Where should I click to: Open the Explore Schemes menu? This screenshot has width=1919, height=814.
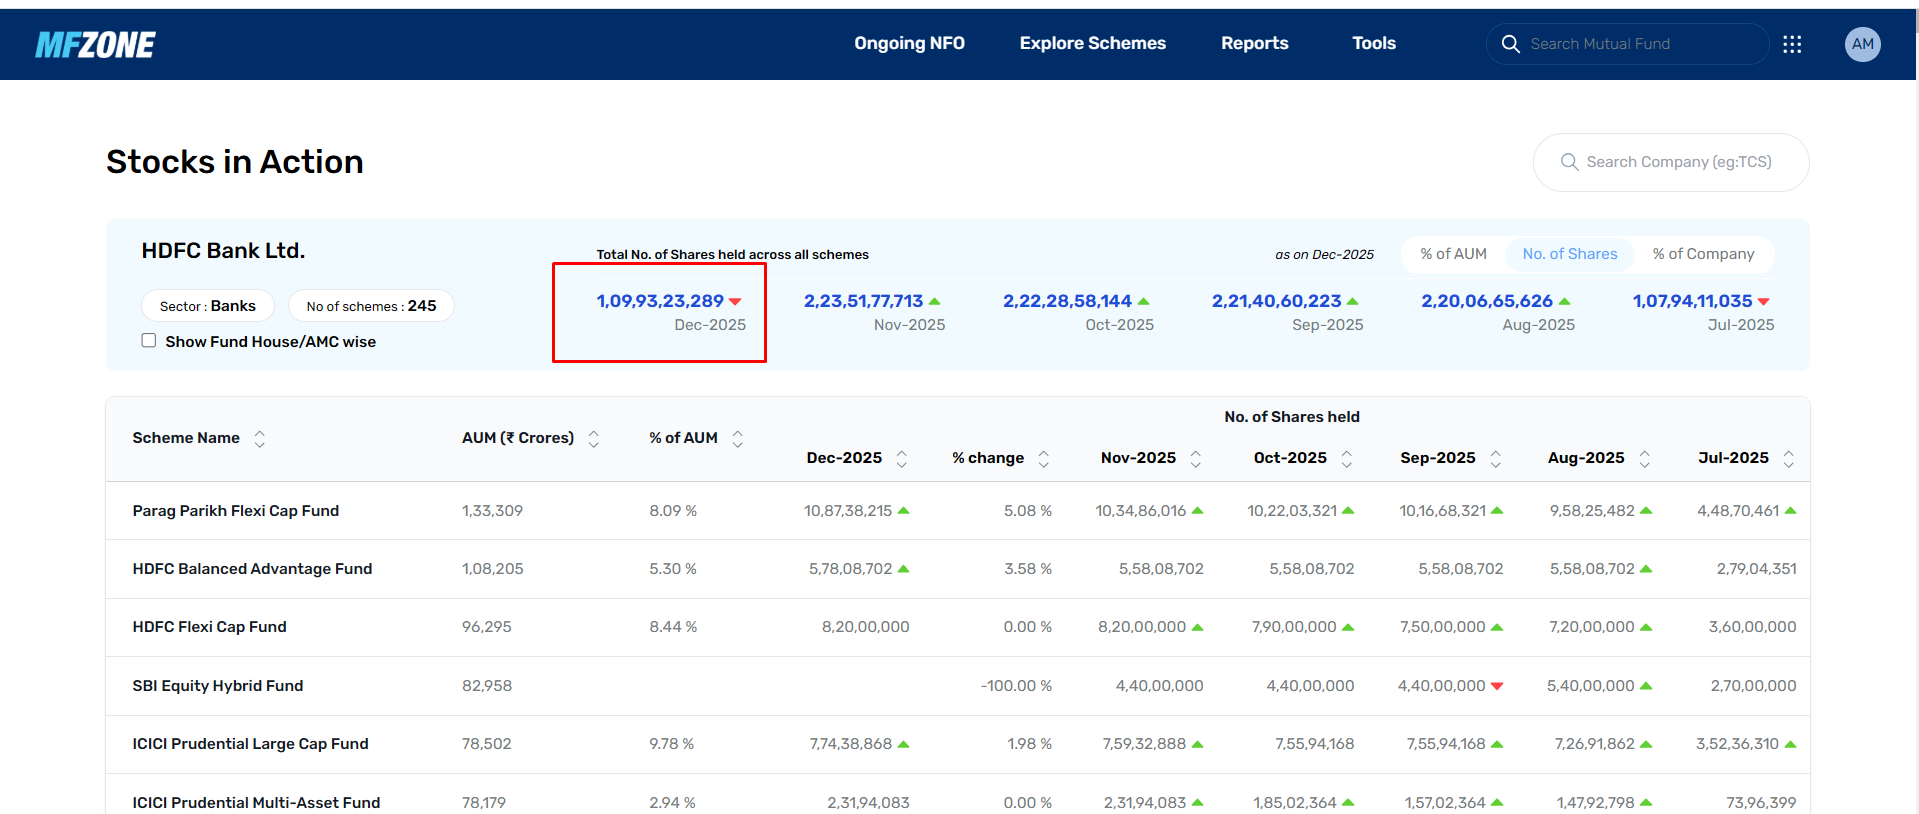pos(1092,43)
